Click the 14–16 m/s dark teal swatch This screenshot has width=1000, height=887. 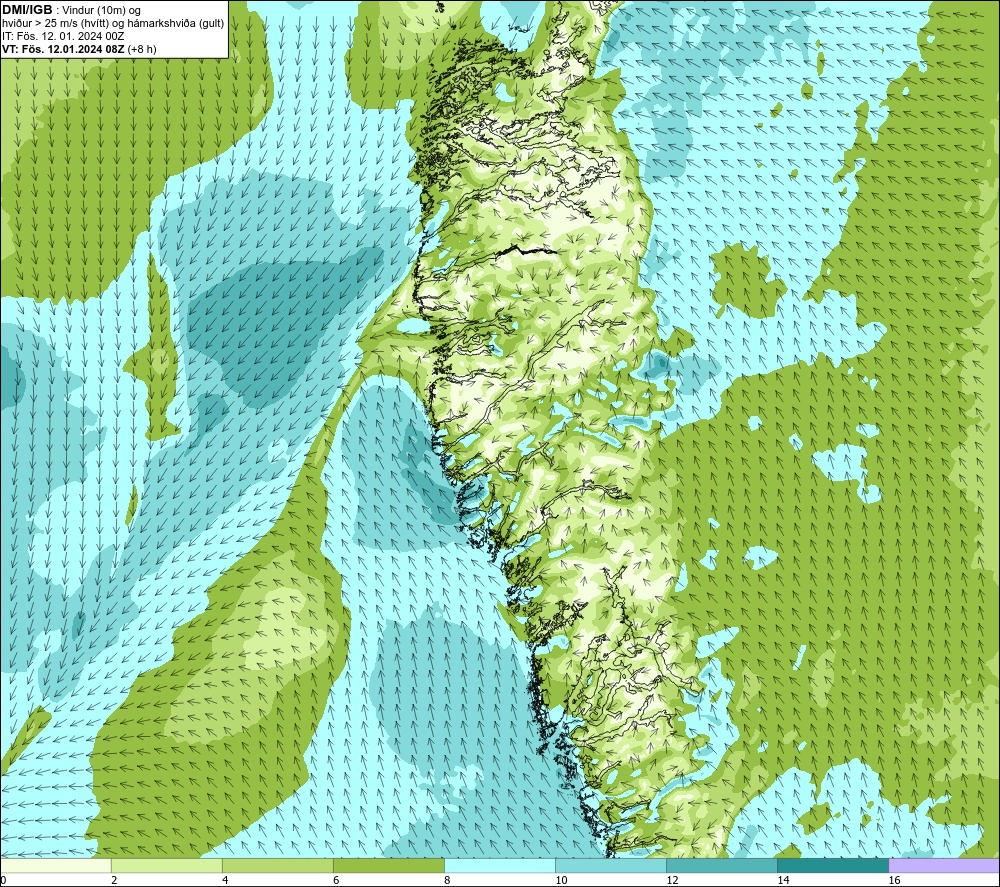pos(833,866)
